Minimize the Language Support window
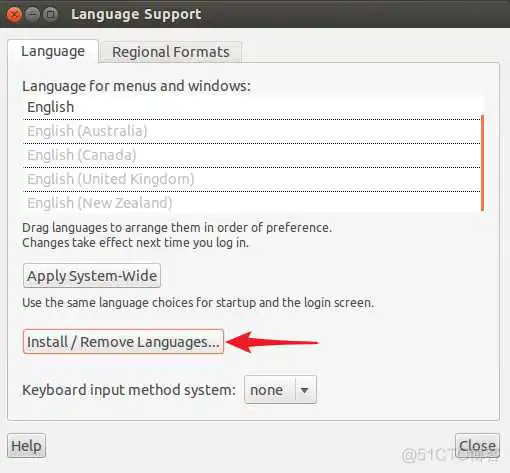The width and height of the screenshot is (510, 473). coord(32,14)
